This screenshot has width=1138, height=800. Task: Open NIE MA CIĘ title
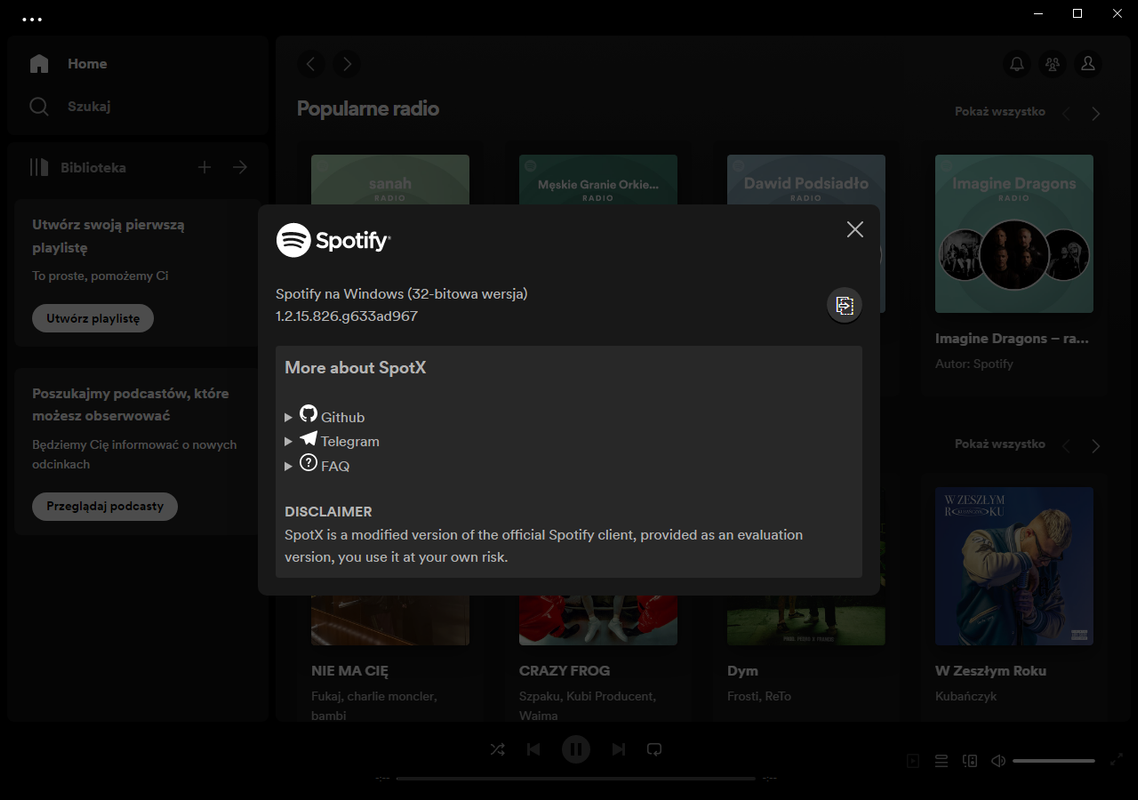click(x=350, y=672)
